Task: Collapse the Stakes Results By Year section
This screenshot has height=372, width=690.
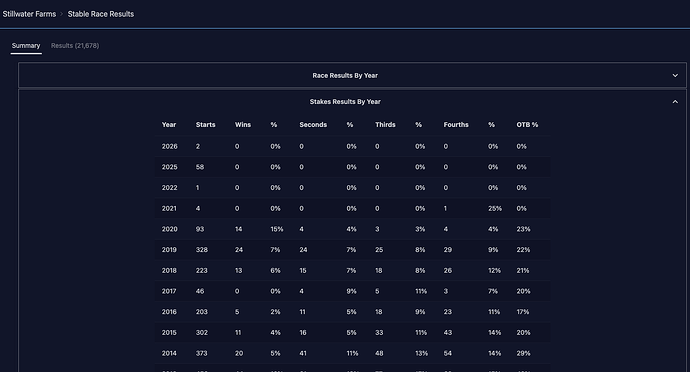Action: tap(675, 102)
